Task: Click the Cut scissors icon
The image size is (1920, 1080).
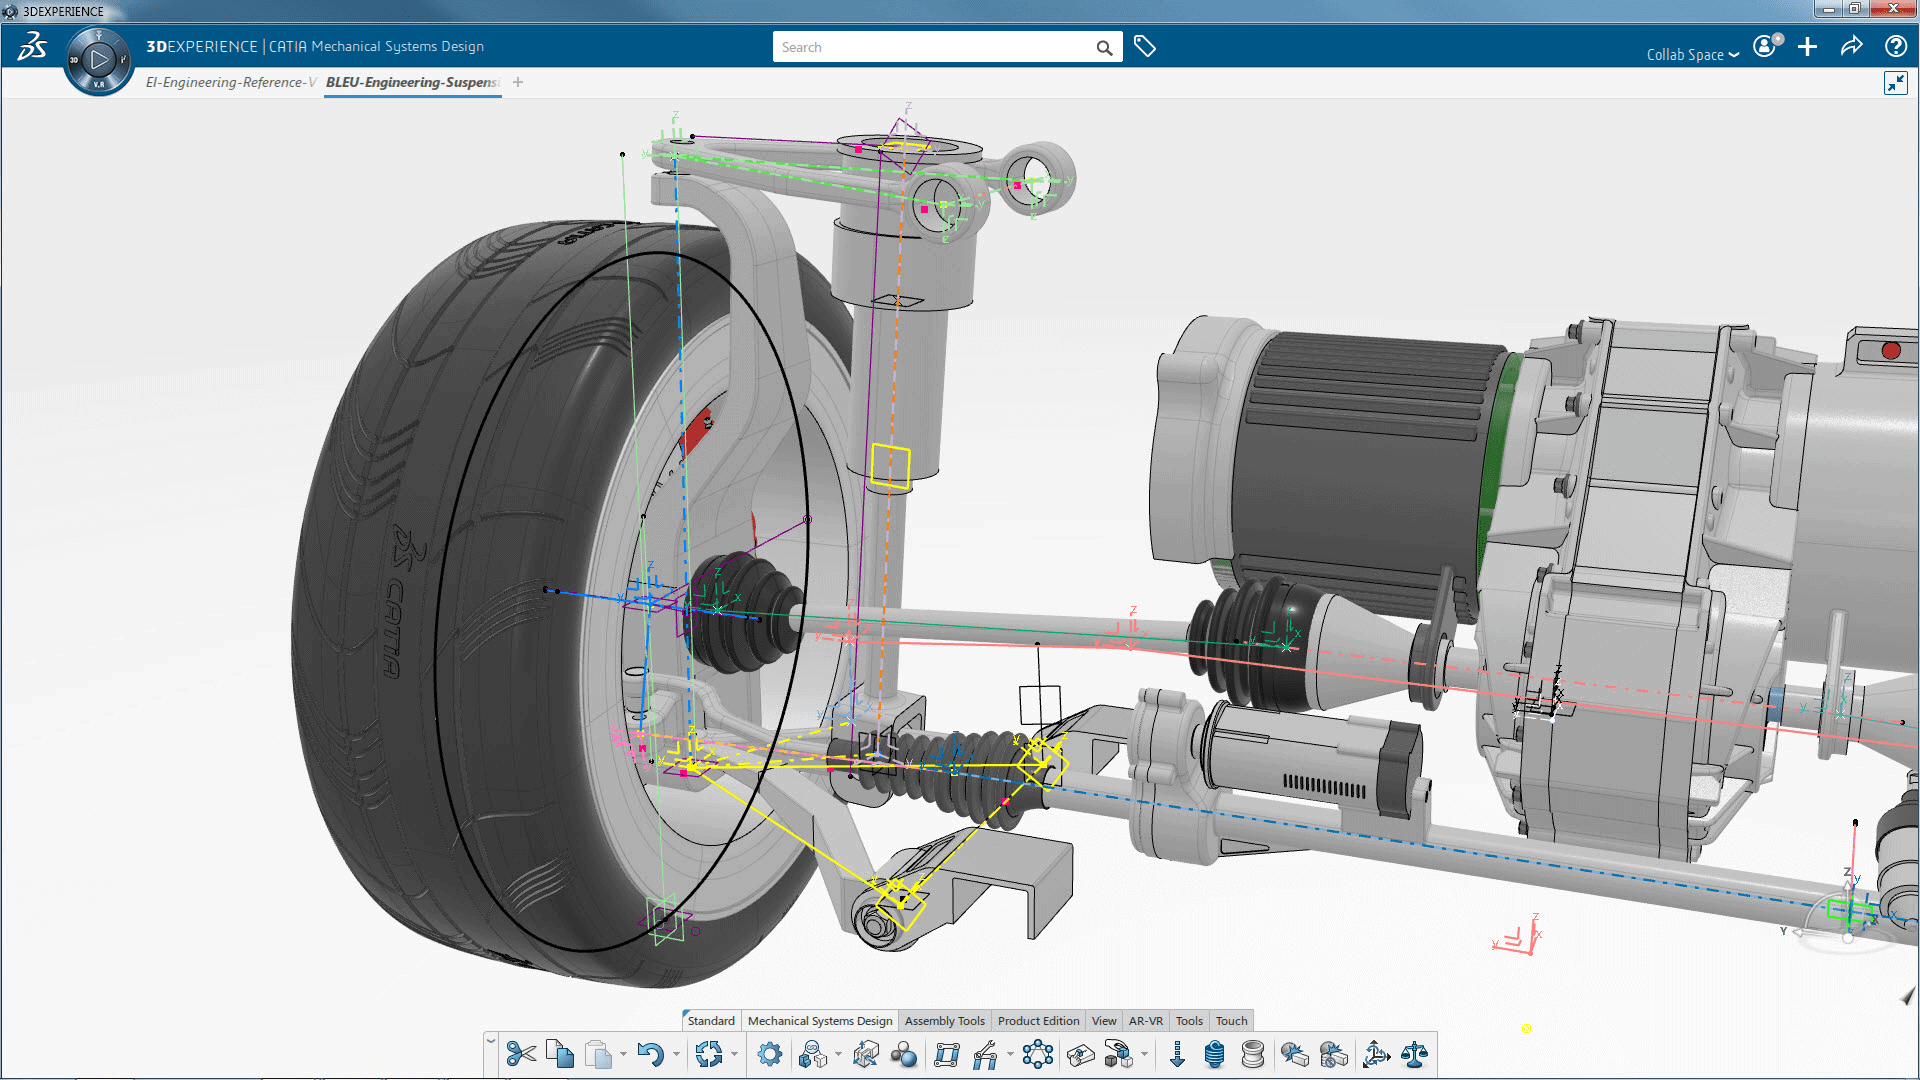Action: 521,1054
